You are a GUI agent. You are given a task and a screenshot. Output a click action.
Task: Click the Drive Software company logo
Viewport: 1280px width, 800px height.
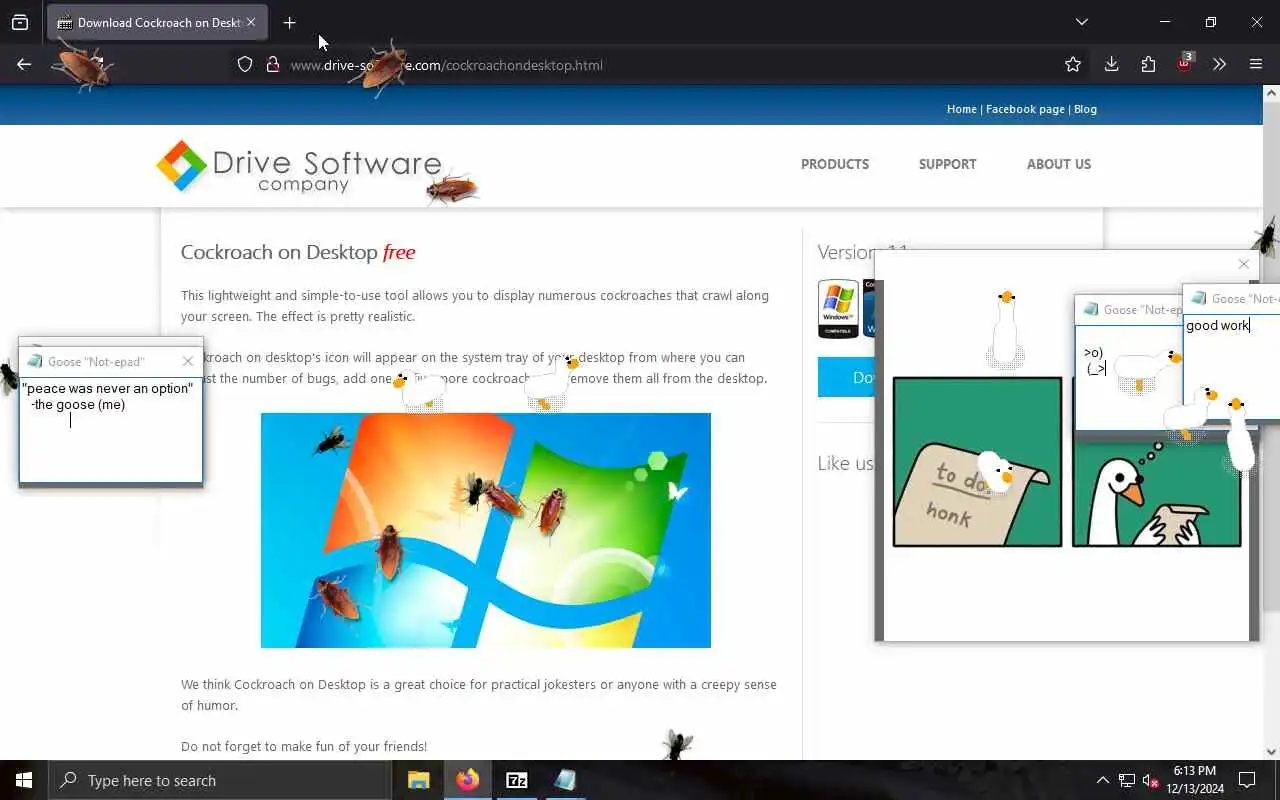tap(298, 167)
